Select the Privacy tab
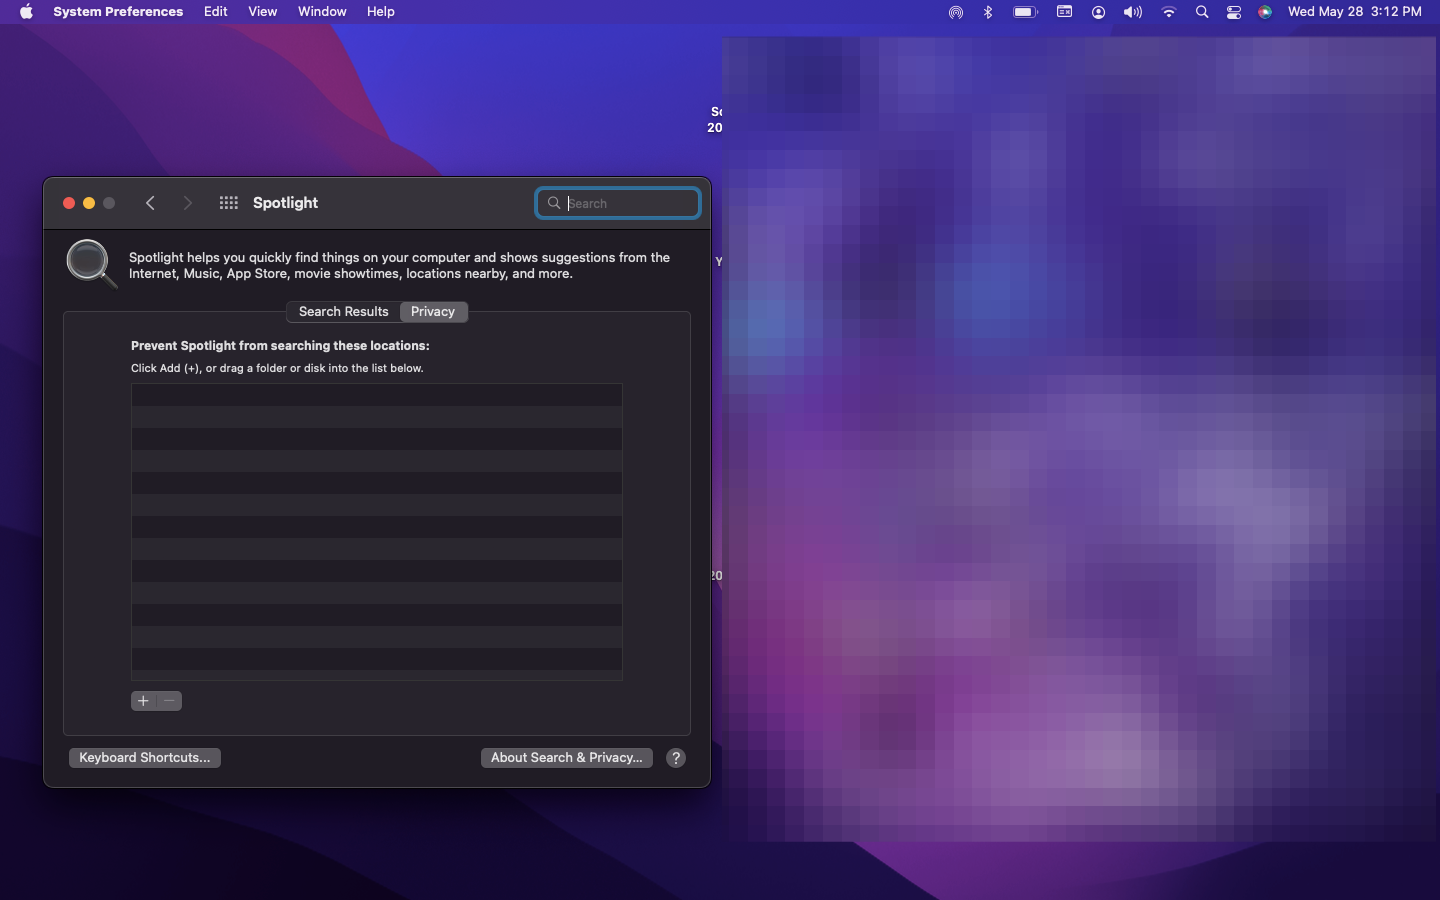Viewport: 1440px width, 900px height. click(x=433, y=312)
